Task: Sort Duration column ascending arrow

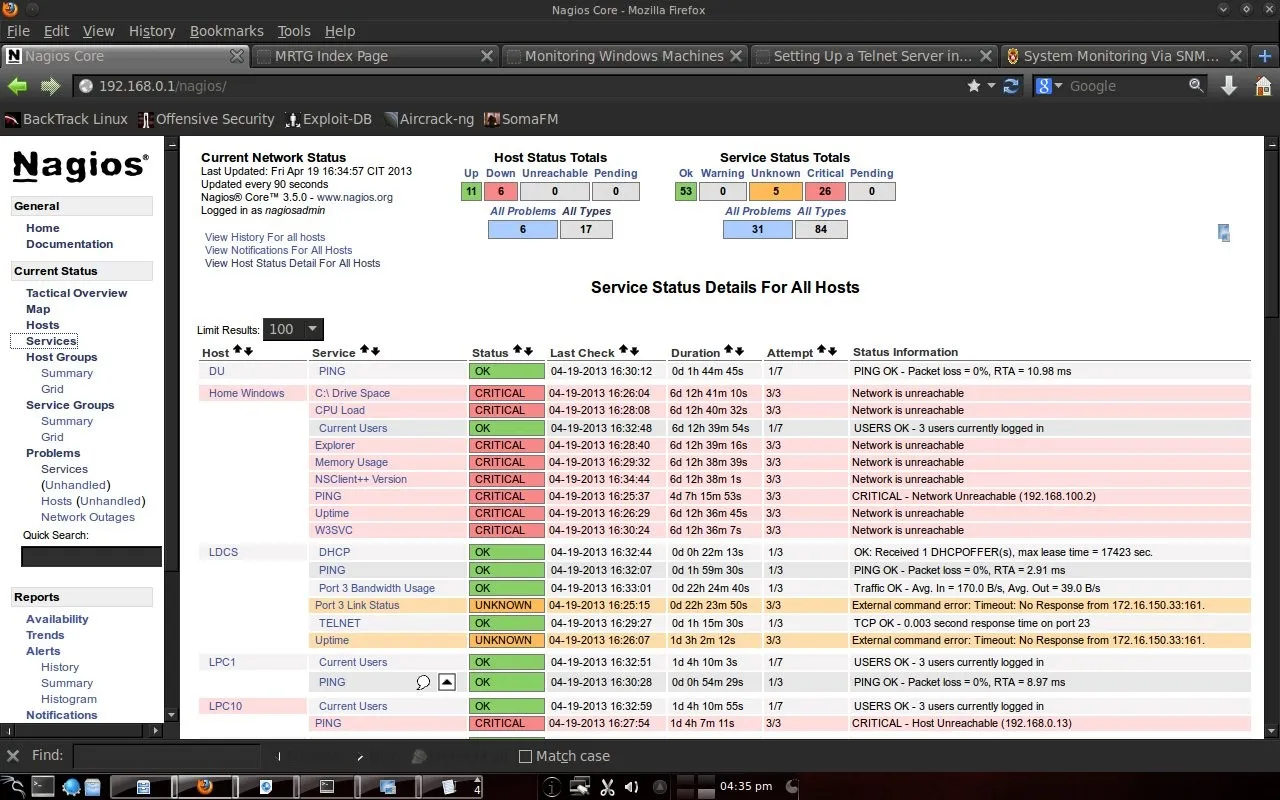Action: 729,351
